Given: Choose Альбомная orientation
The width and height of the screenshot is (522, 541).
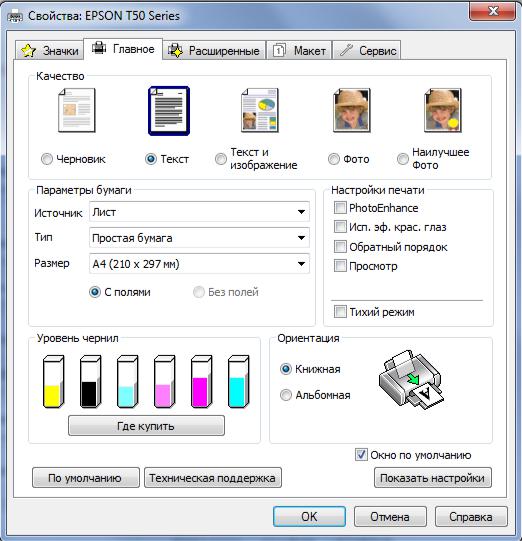Looking at the screenshot, I should tap(286, 395).
